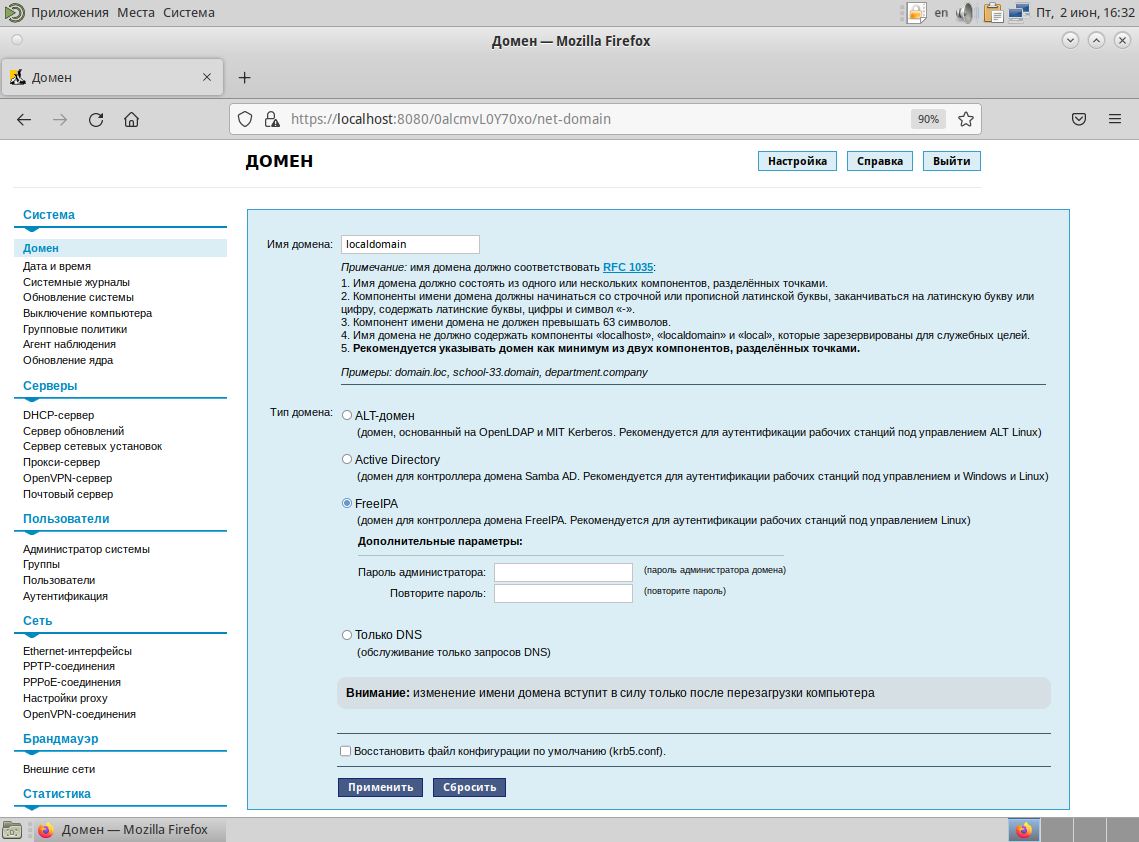The height and width of the screenshot is (842, 1139).
Task: Click the Применить button
Action: tap(381, 787)
